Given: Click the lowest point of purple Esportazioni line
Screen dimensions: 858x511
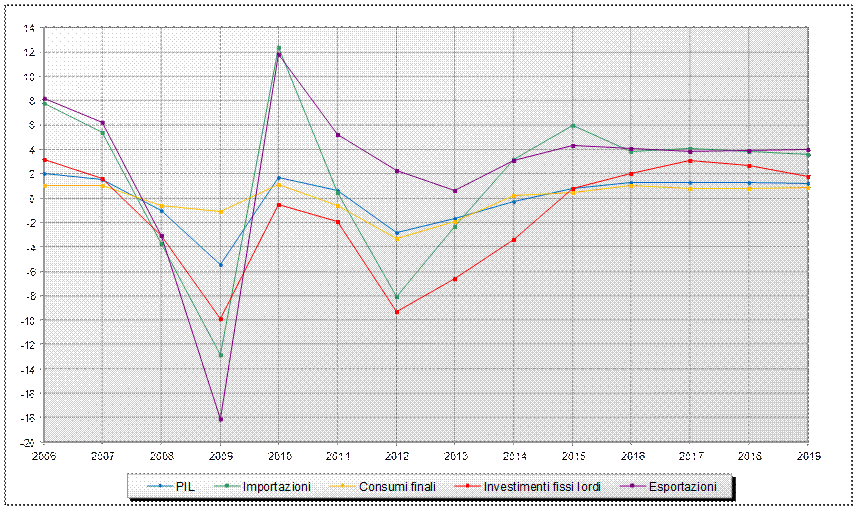Looking at the screenshot, I should [x=221, y=419].
